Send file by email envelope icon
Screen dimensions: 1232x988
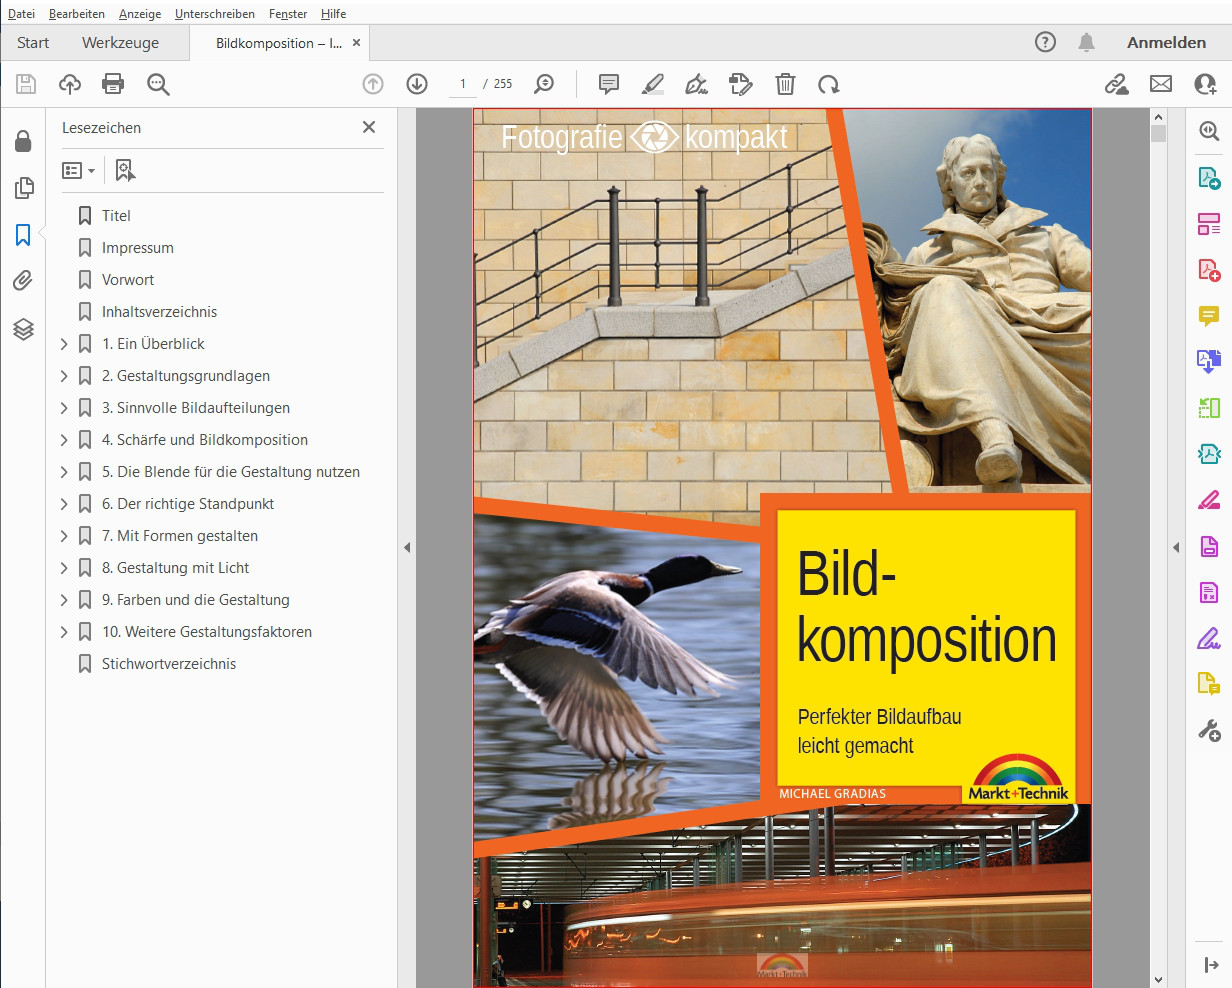pos(1160,84)
